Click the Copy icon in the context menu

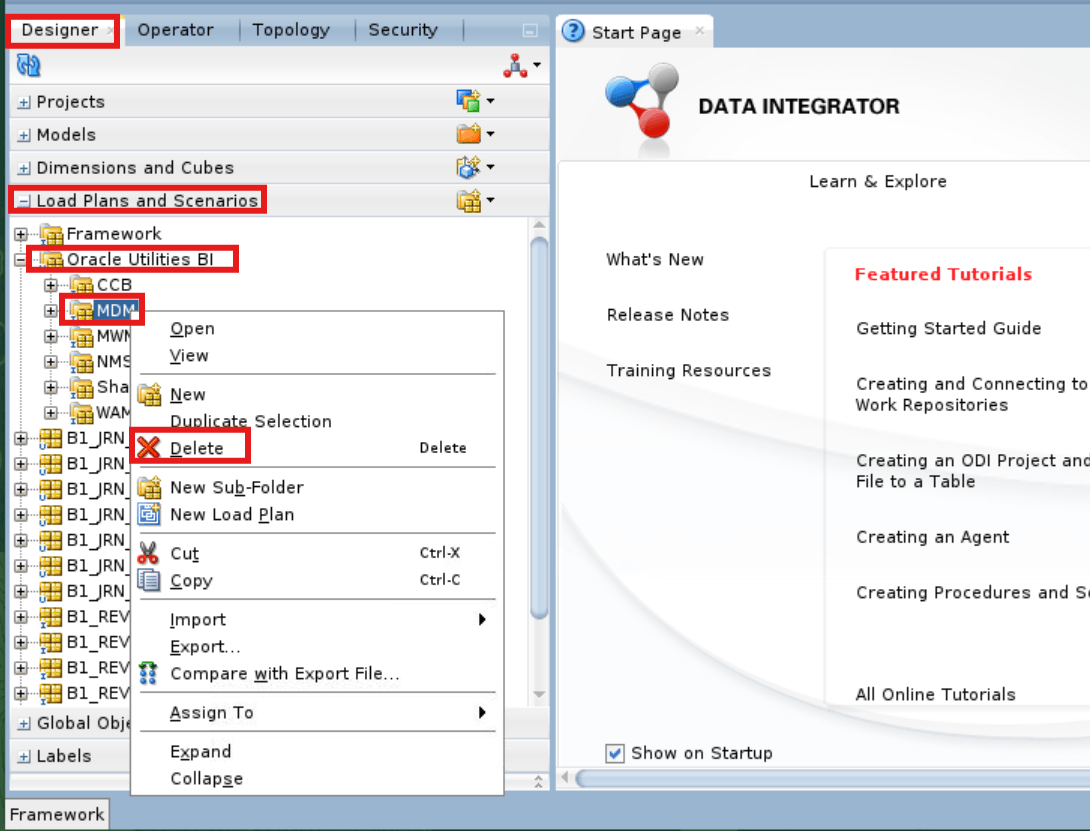[x=146, y=580]
